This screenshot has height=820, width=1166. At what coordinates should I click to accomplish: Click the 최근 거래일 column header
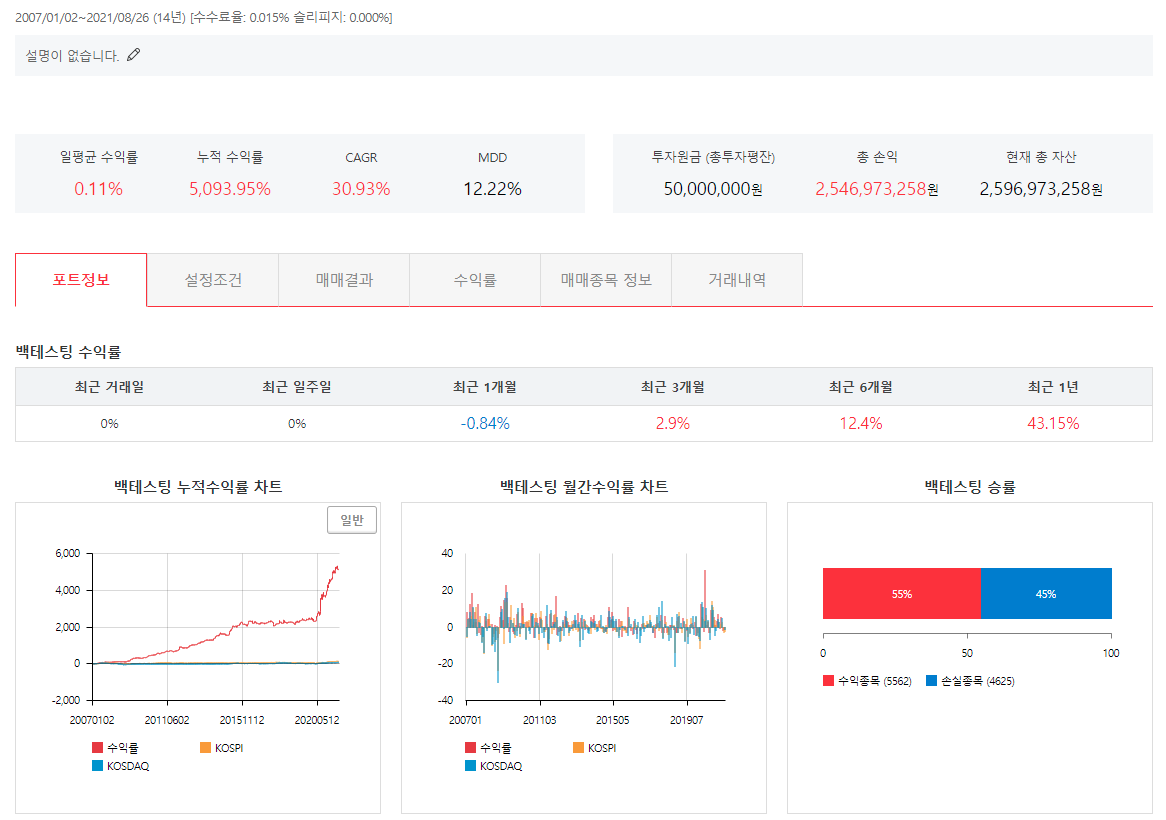[109, 387]
